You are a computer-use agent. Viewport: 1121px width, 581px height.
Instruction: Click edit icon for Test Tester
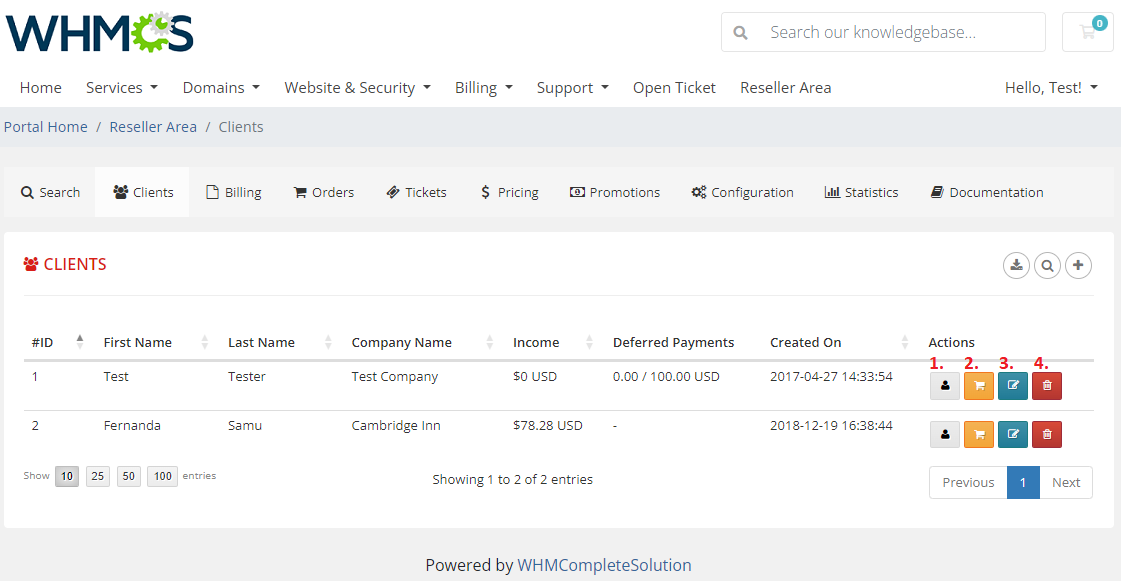pyautogui.click(x=1013, y=386)
